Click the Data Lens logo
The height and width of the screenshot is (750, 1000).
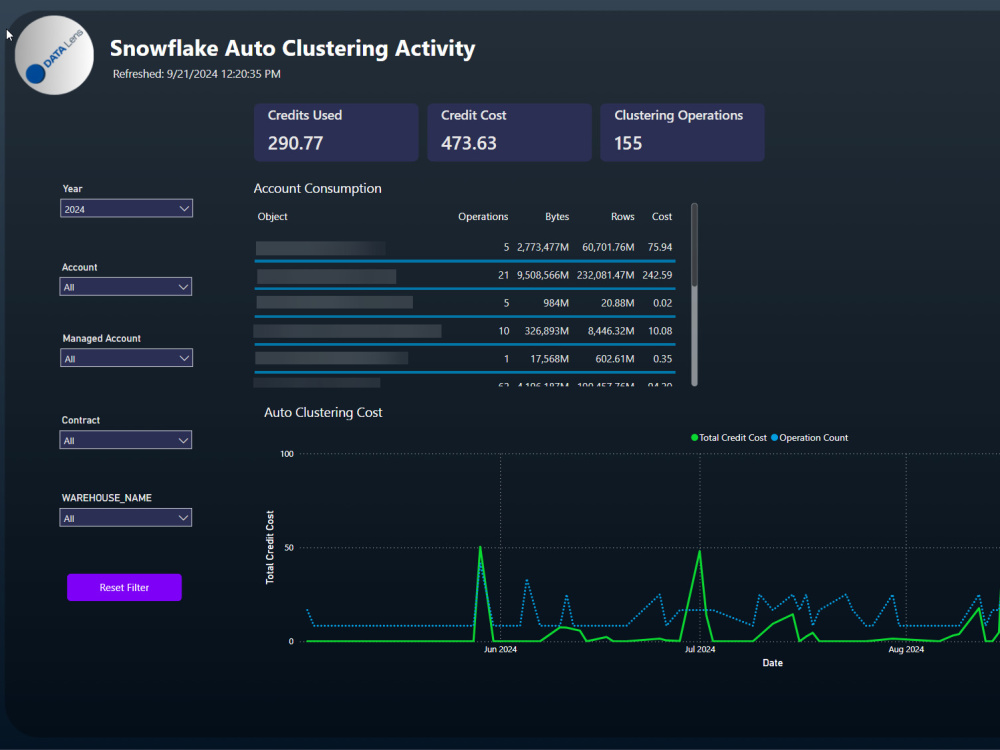tap(54, 55)
